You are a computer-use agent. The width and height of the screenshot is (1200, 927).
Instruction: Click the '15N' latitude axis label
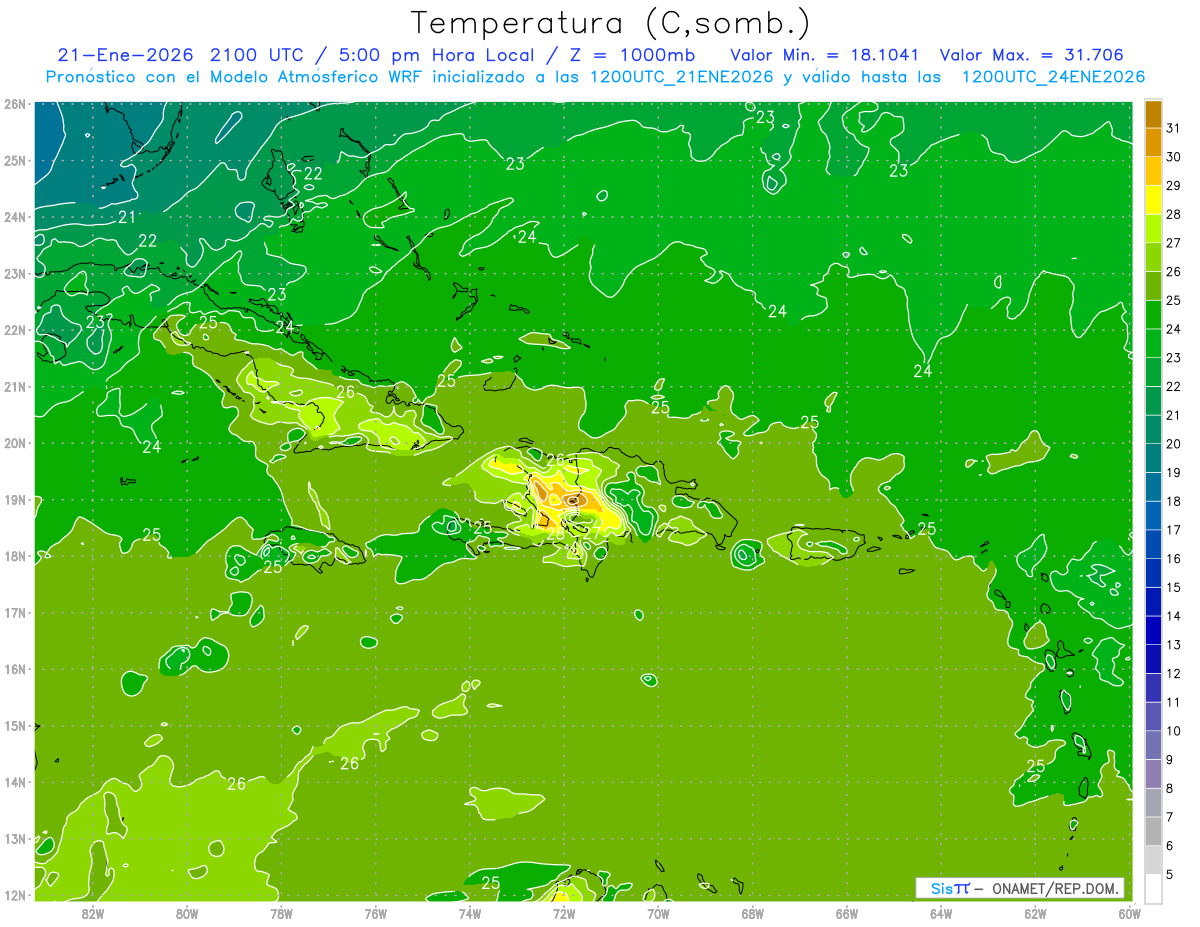(x=16, y=726)
